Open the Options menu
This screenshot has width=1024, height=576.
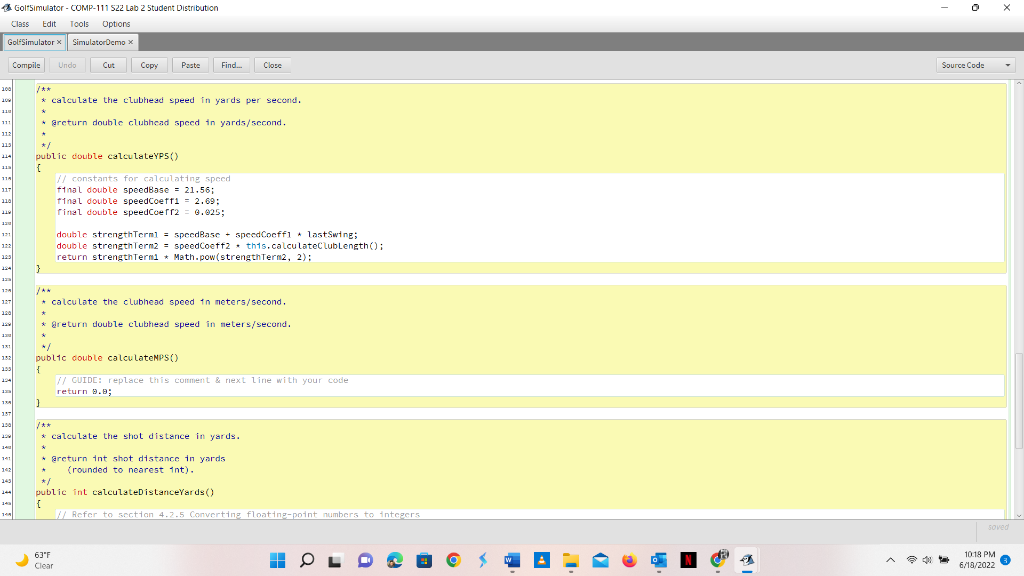coord(116,24)
